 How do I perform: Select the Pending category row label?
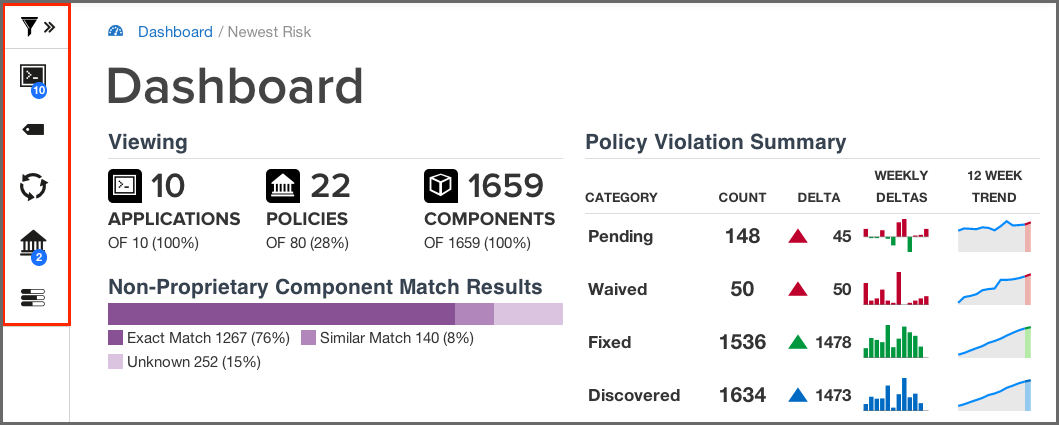click(x=620, y=237)
